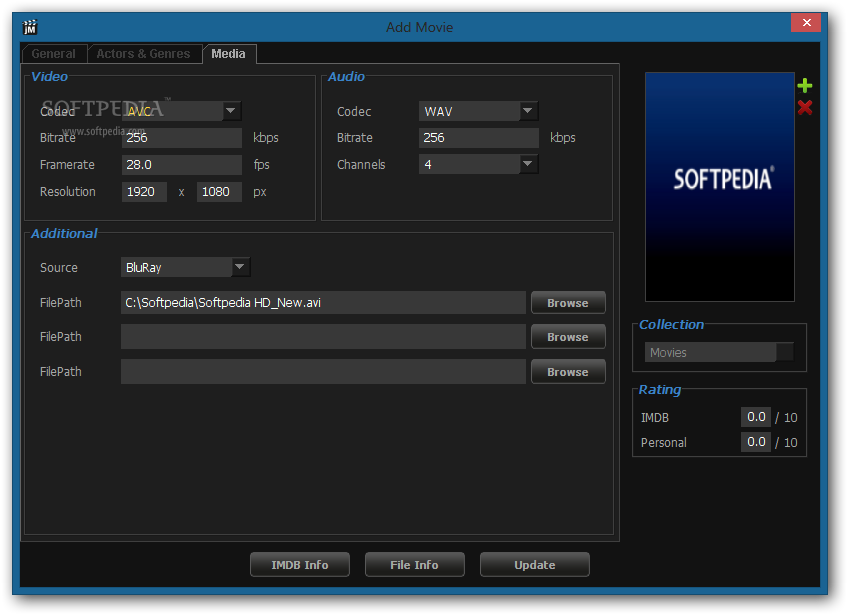Click the Personal rating 0.0 field
This screenshot has height=615, width=848.
pos(756,442)
